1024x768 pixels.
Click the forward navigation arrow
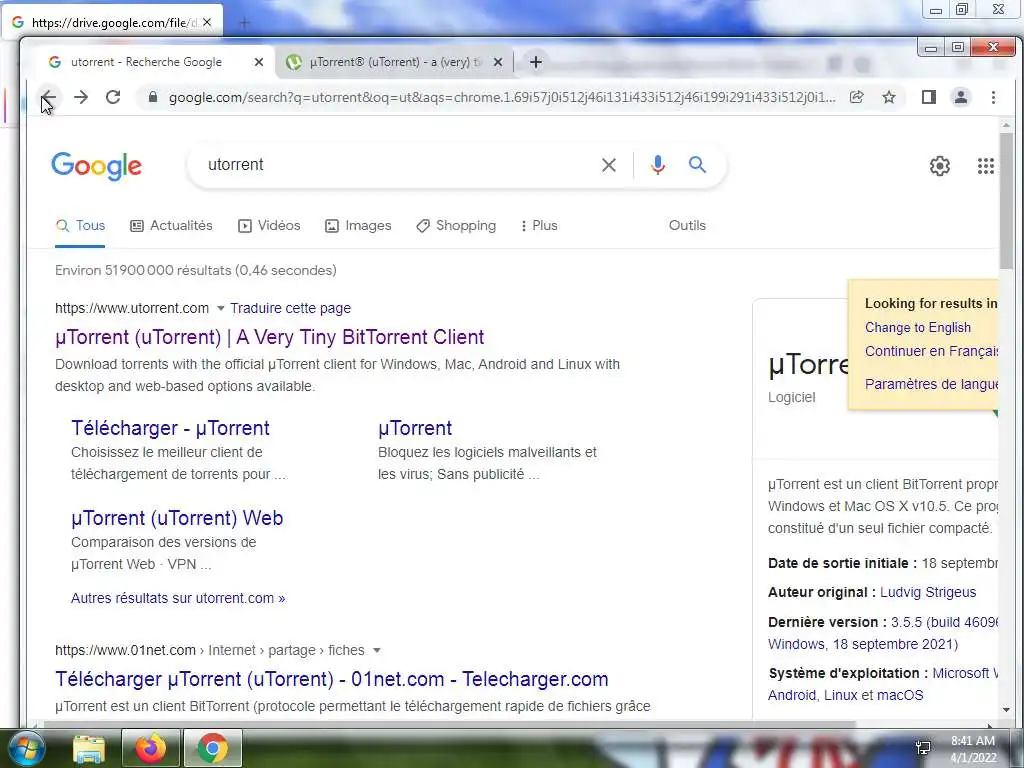(x=81, y=97)
